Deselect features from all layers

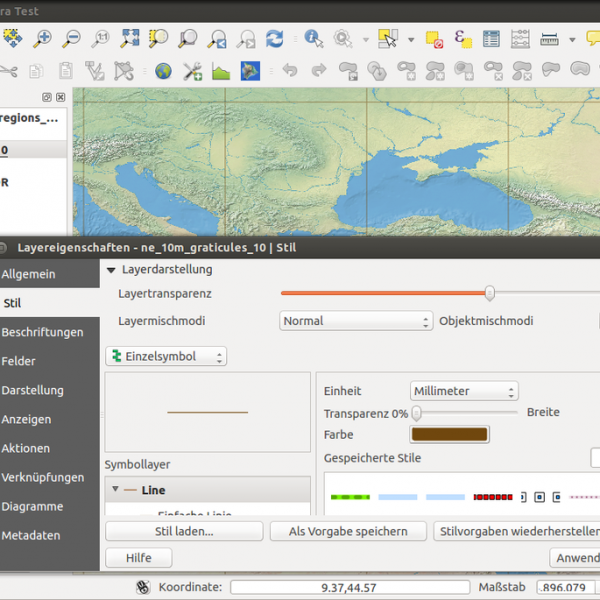(x=434, y=39)
